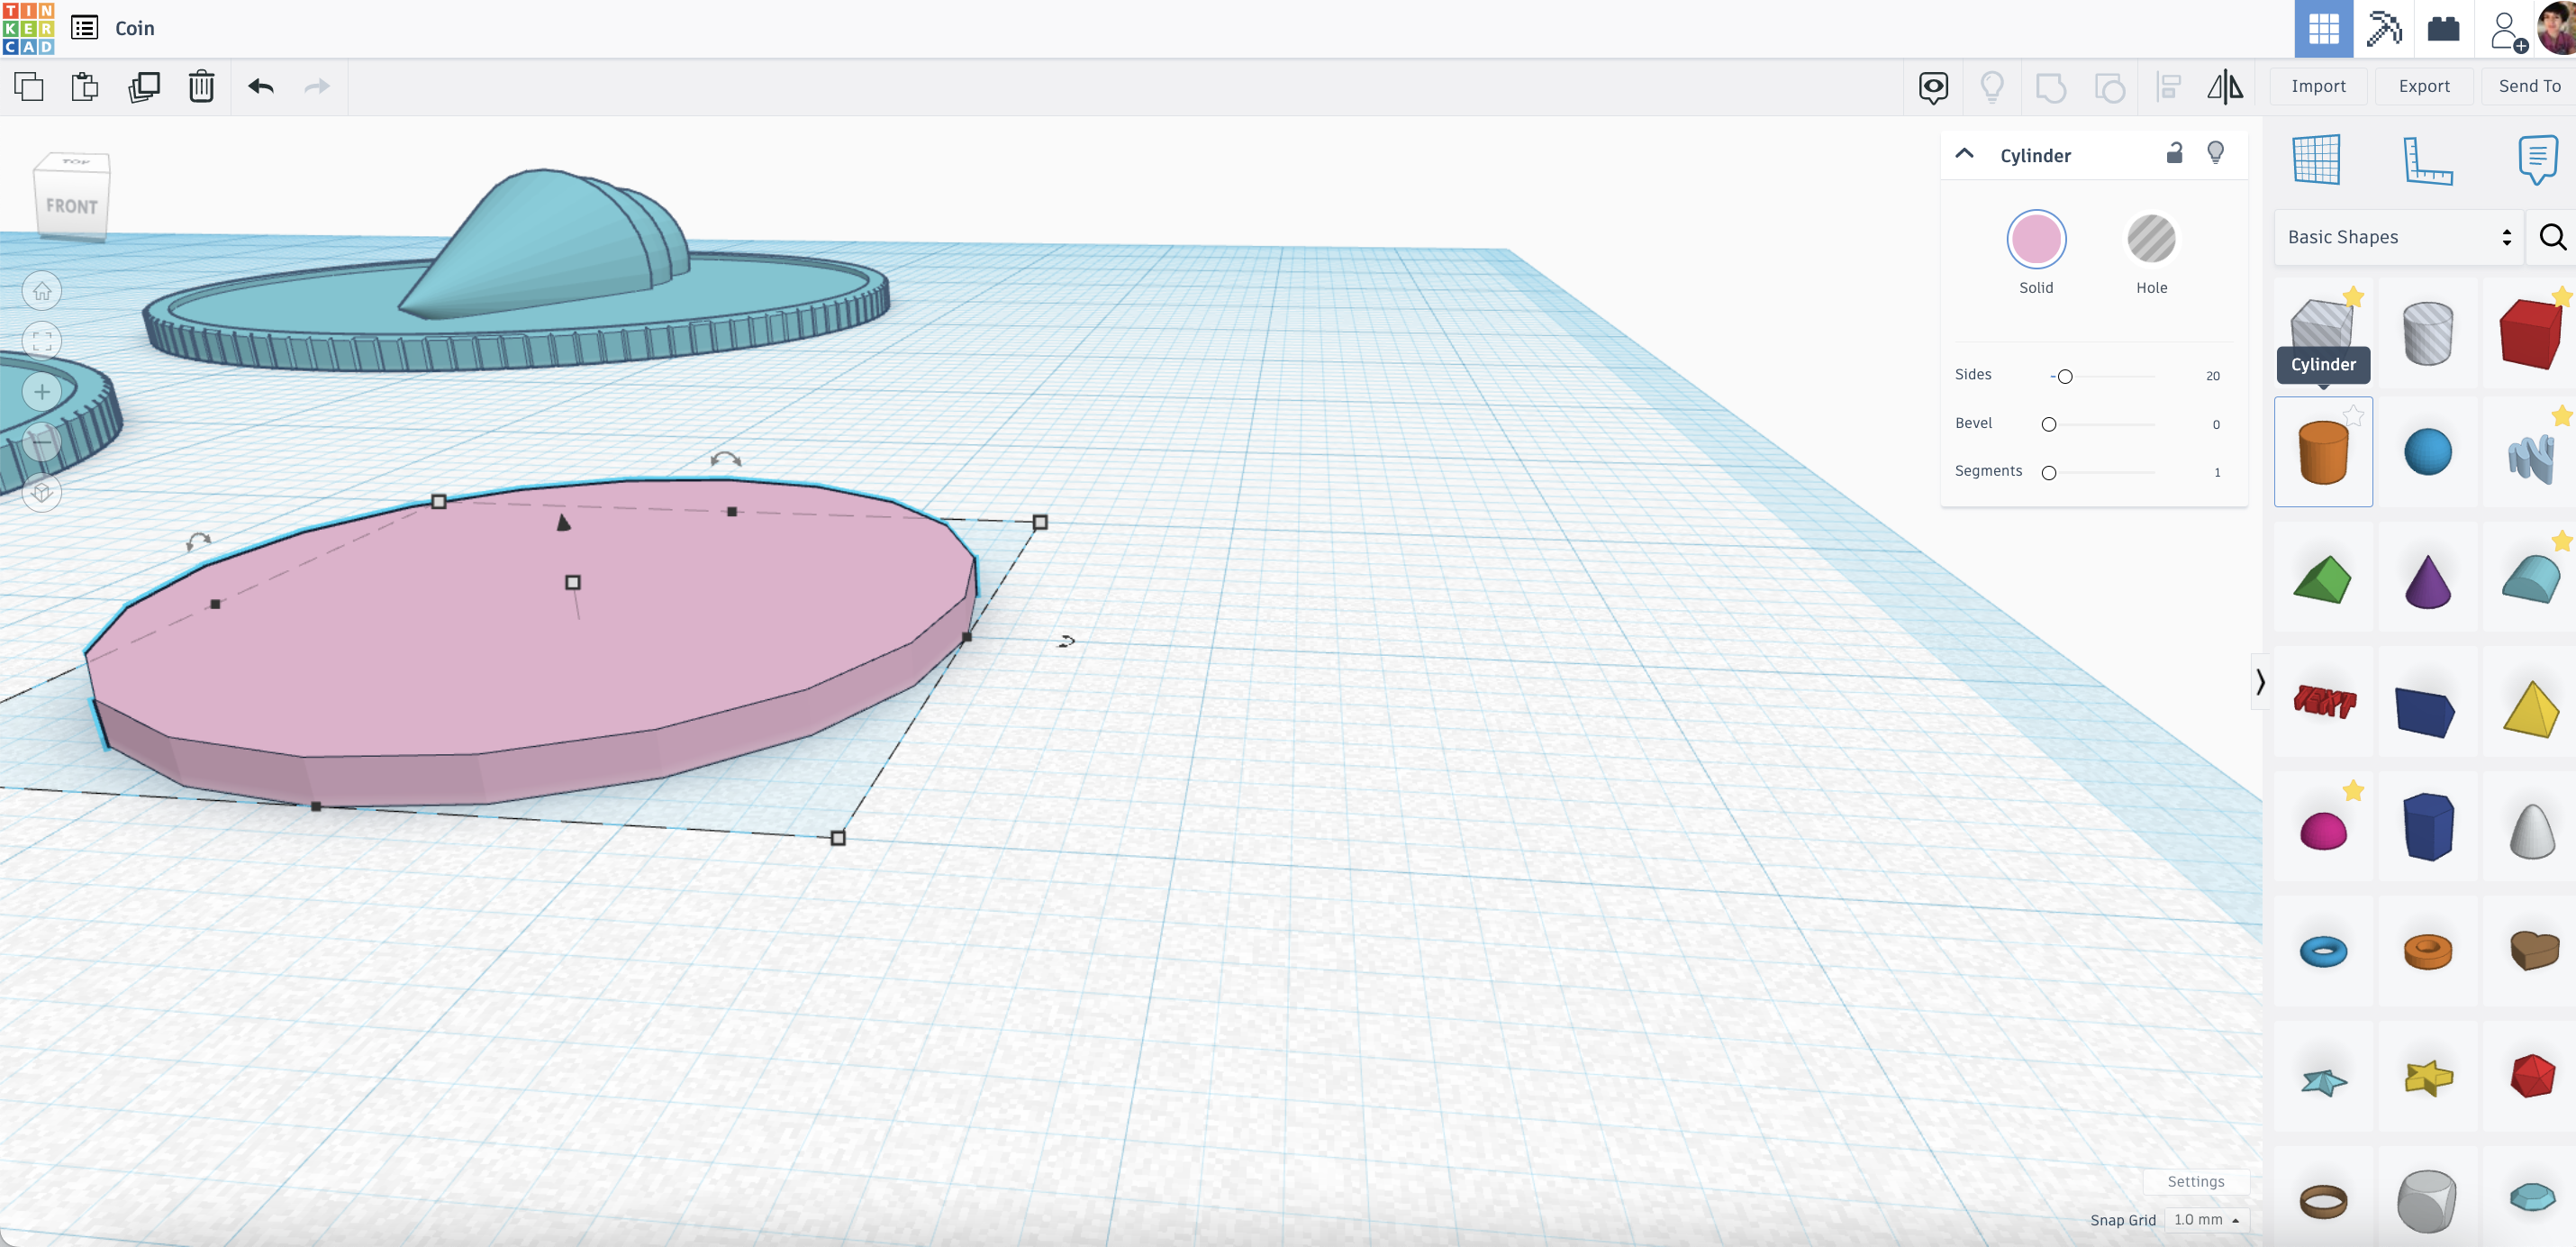Open the Snap Grid 1.0 mm dropdown

(2206, 1219)
